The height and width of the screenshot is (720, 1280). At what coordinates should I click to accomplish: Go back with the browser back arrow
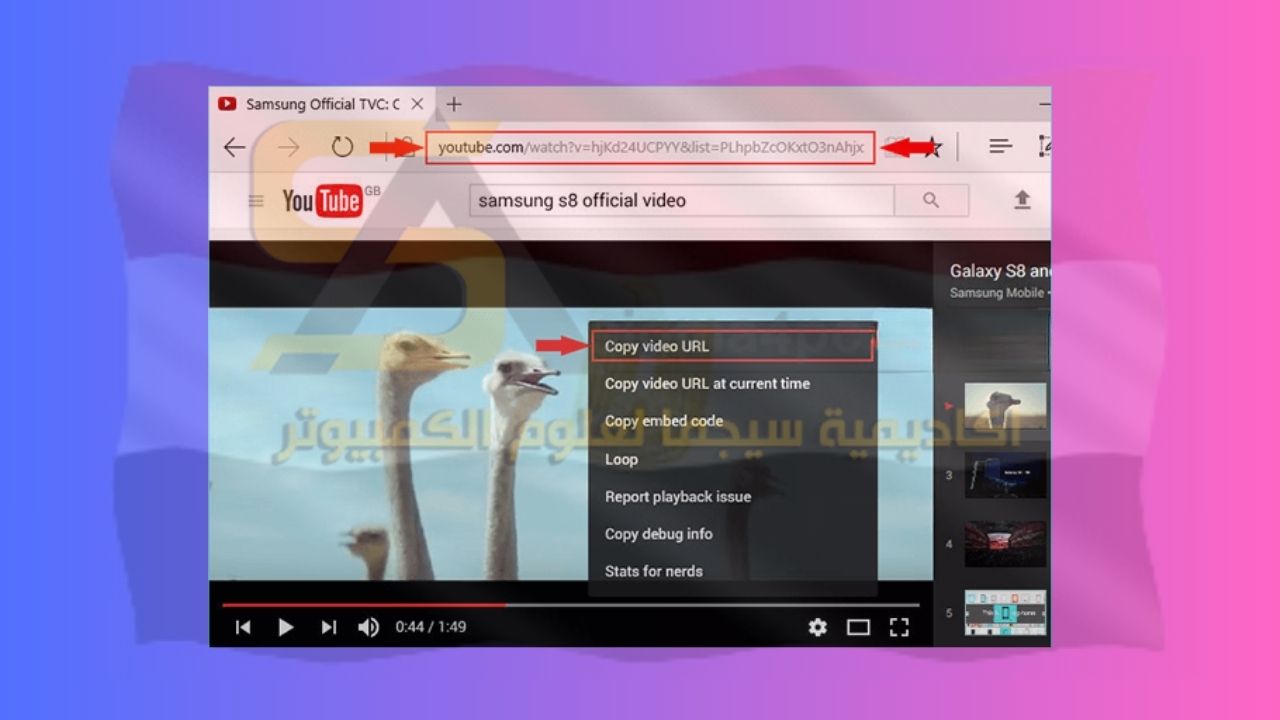tap(234, 148)
